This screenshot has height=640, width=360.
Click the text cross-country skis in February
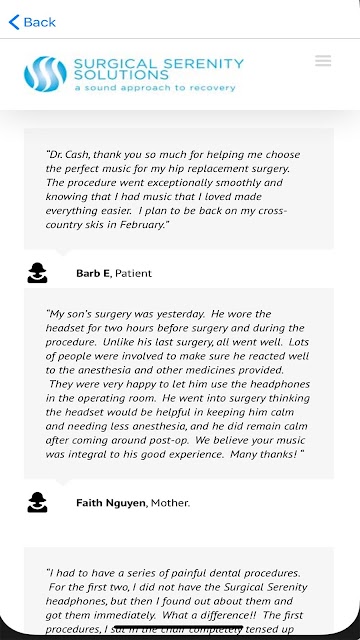(167, 218)
